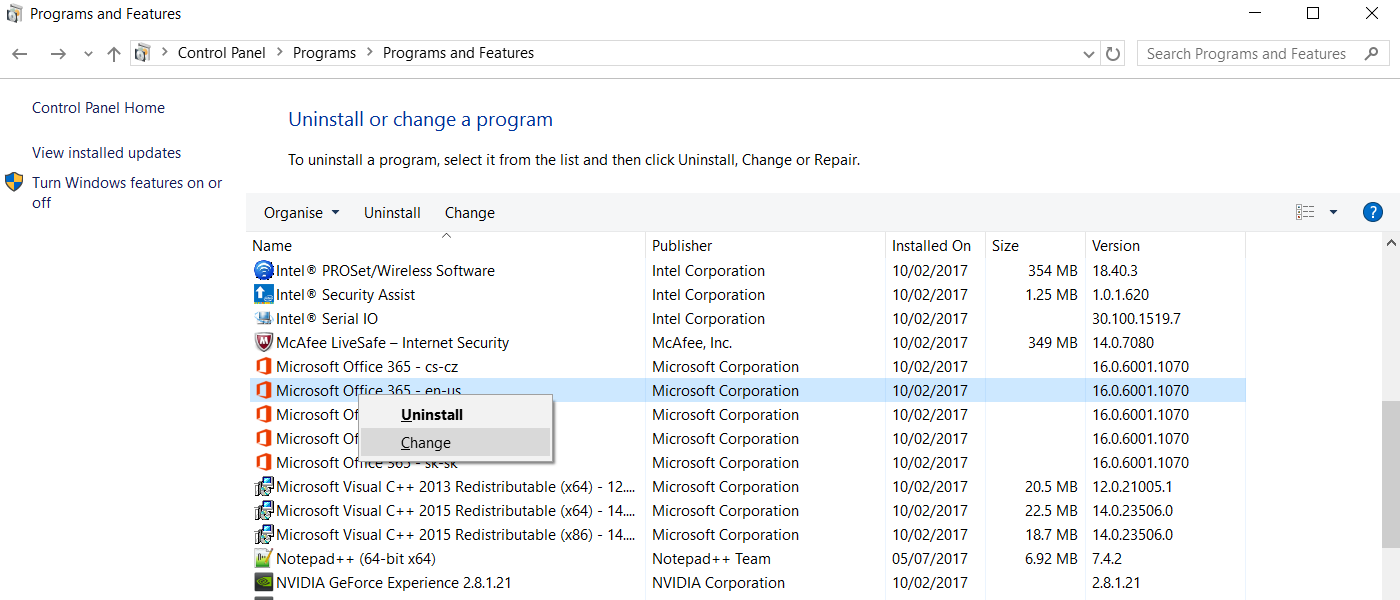Click the 05/07/2017 installed date cell
The width and height of the screenshot is (1400, 600).
(930, 559)
